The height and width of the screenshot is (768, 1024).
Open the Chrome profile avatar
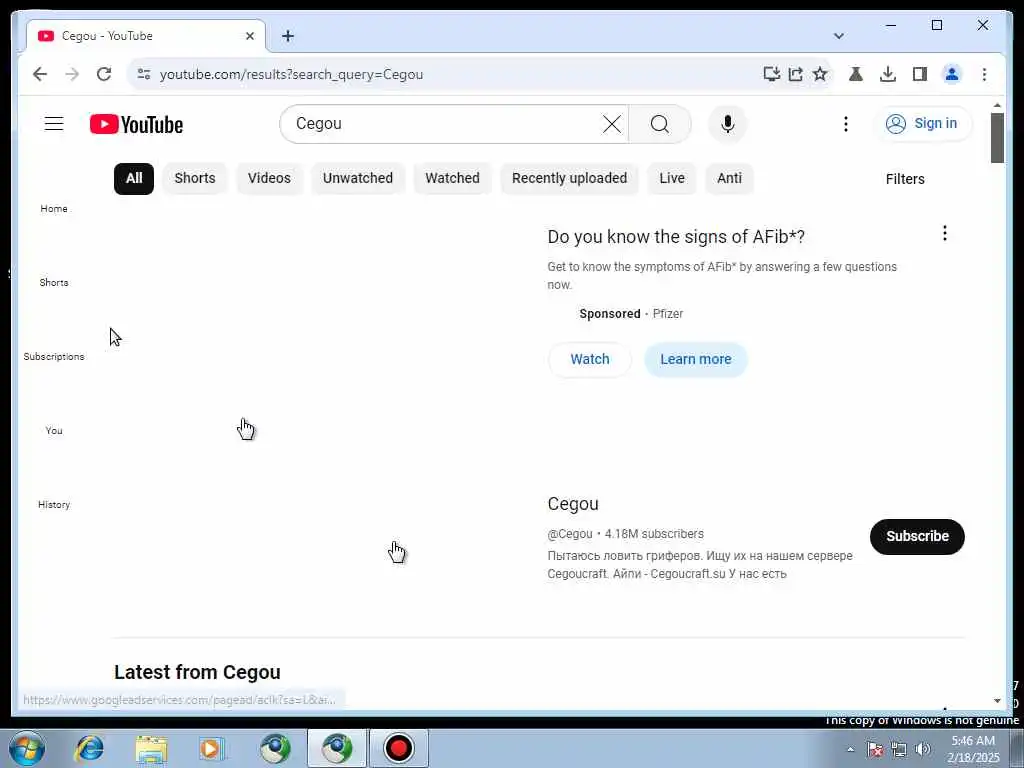point(952,74)
